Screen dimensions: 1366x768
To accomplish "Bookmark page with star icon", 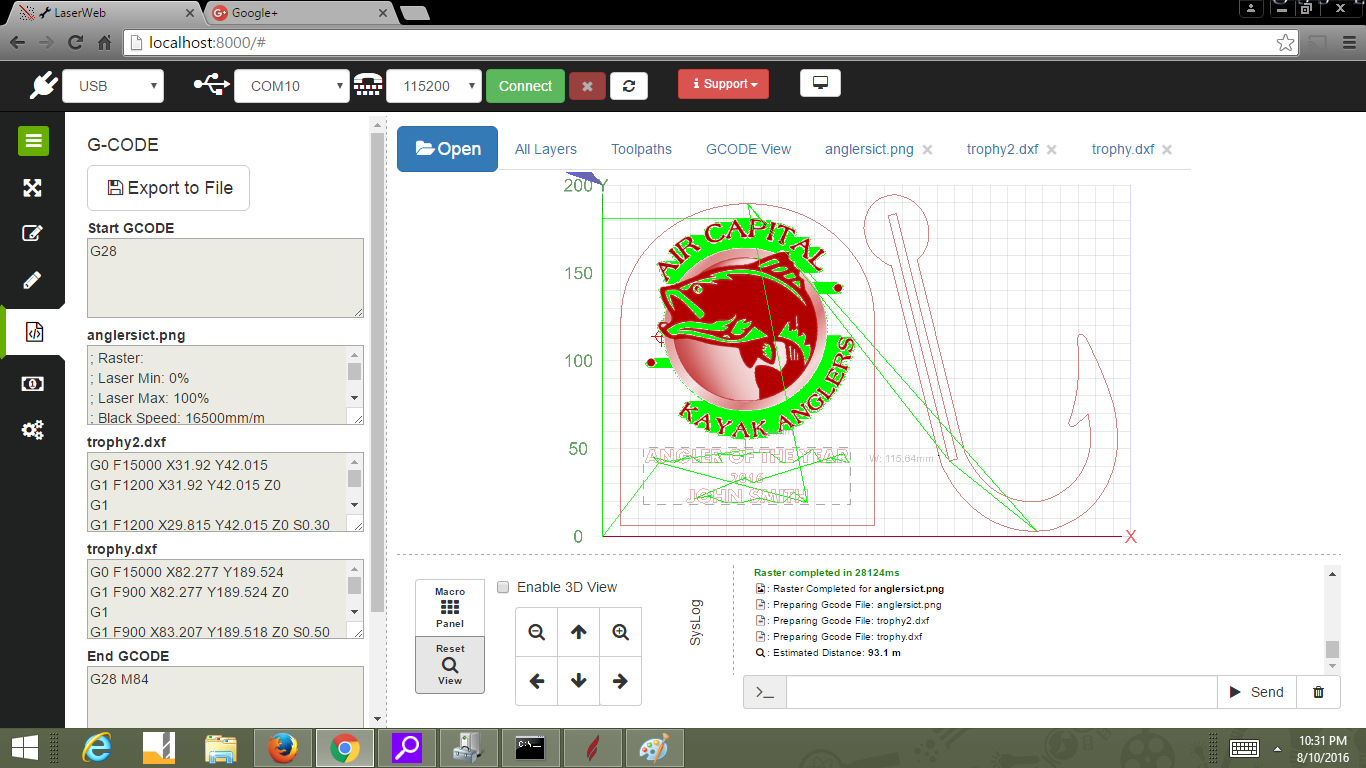I will pyautogui.click(x=1285, y=43).
